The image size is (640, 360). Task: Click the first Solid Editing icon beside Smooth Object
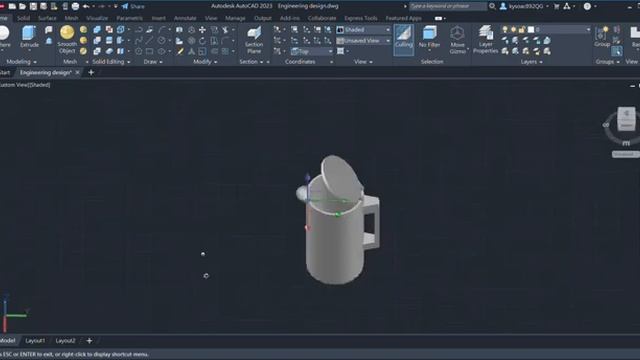pos(97,30)
